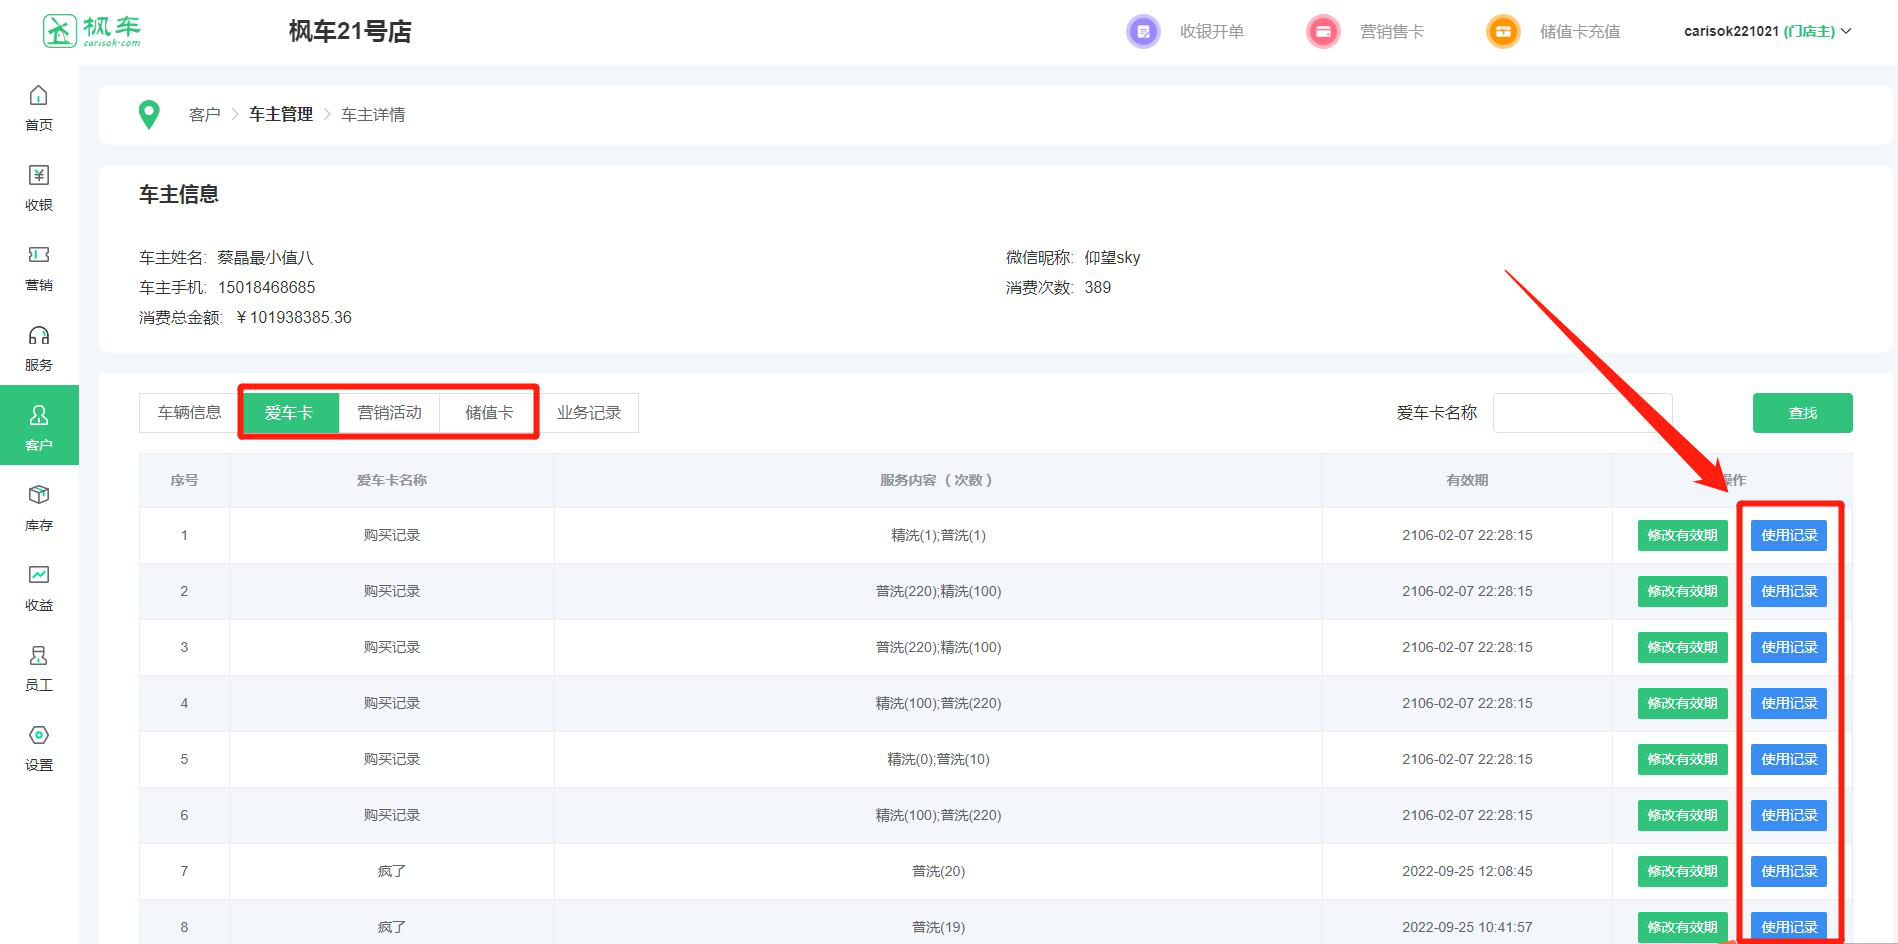Open 首页 home in sidebar
Screen dimensions: 1898x944
tap(39, 108)
